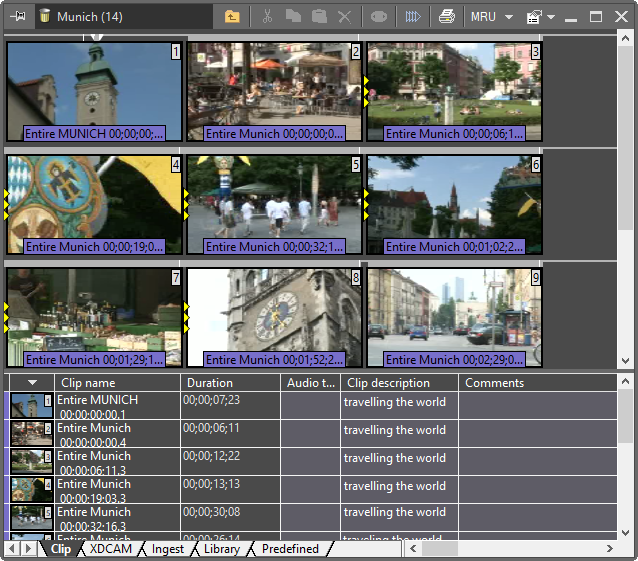Click the horizontal scrollbar thumb
Image resolution: width=638 pixels, height=561 pixels.
click(440, 549)
